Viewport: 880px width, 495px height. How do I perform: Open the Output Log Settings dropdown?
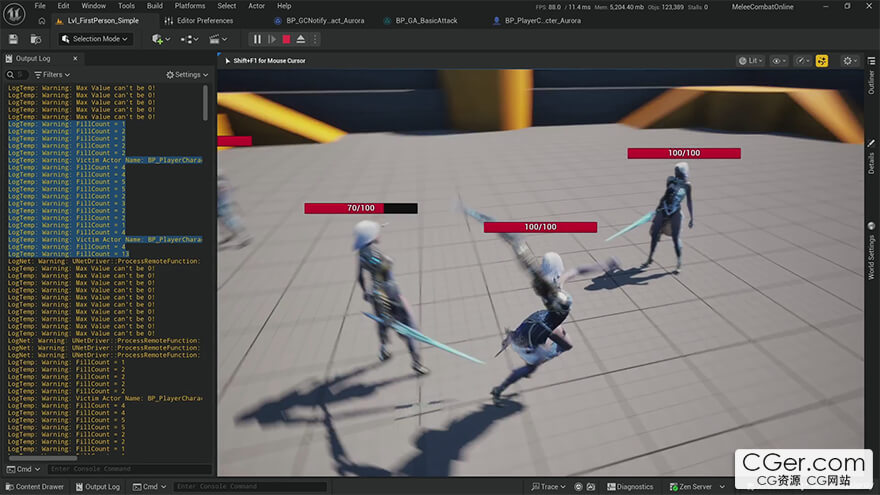click(x=187, y=75)
